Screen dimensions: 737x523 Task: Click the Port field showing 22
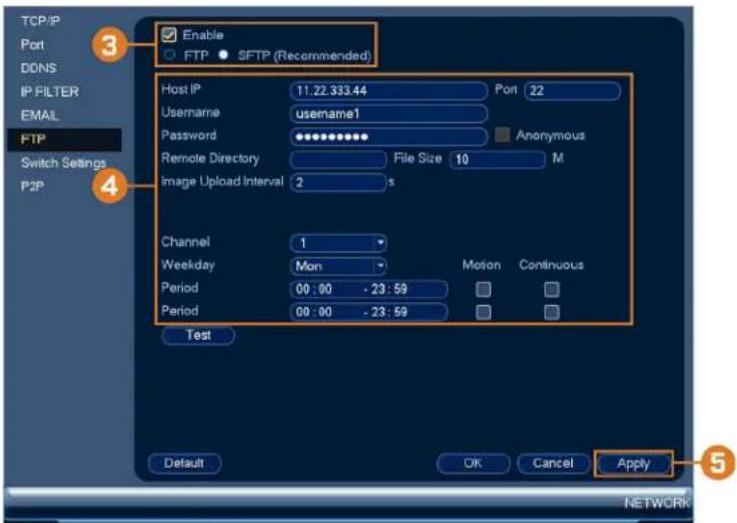(572, 91)
